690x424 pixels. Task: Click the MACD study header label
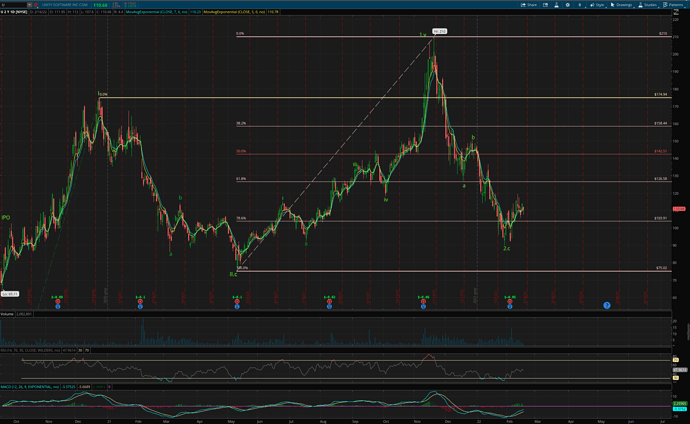[x=29, y=387]
